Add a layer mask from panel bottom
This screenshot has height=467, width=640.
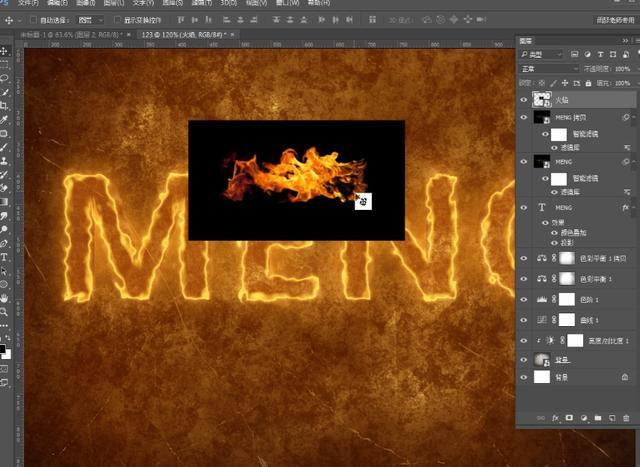569,418
